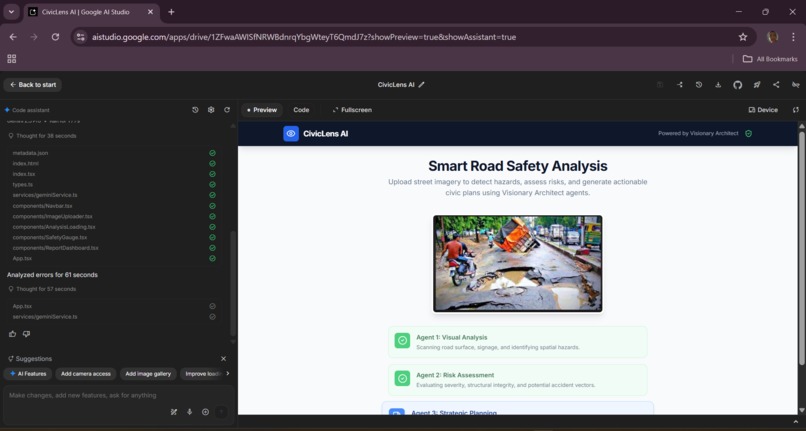Click the green check beside types.ts
This screenshot has width=806, height=431.
[x=212, y=185]
